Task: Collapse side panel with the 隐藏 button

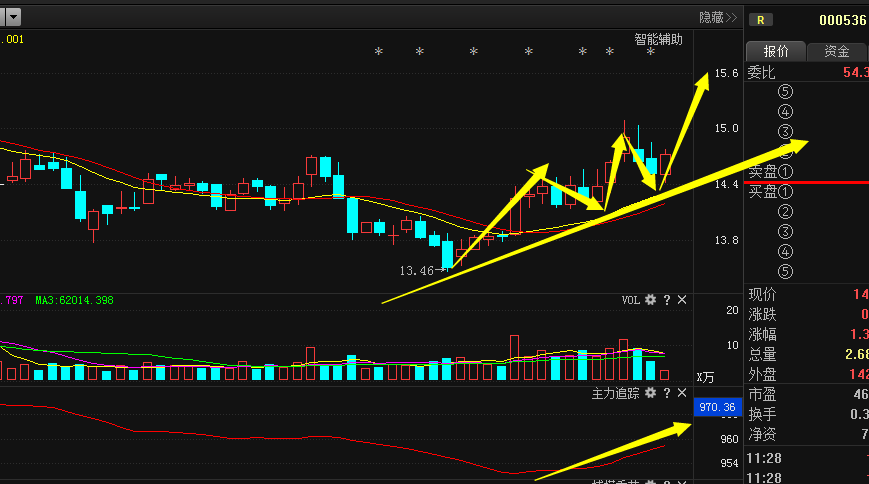Action: tap(717, 17)
